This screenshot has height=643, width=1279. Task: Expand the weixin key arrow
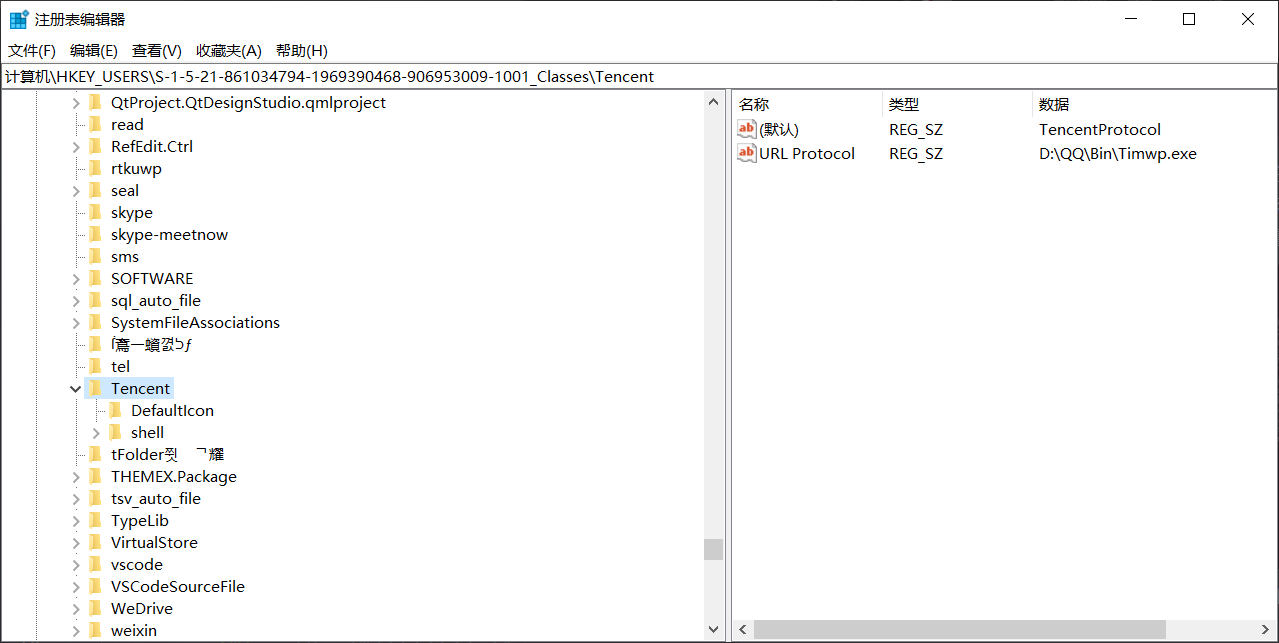click(x=76, y=631)
